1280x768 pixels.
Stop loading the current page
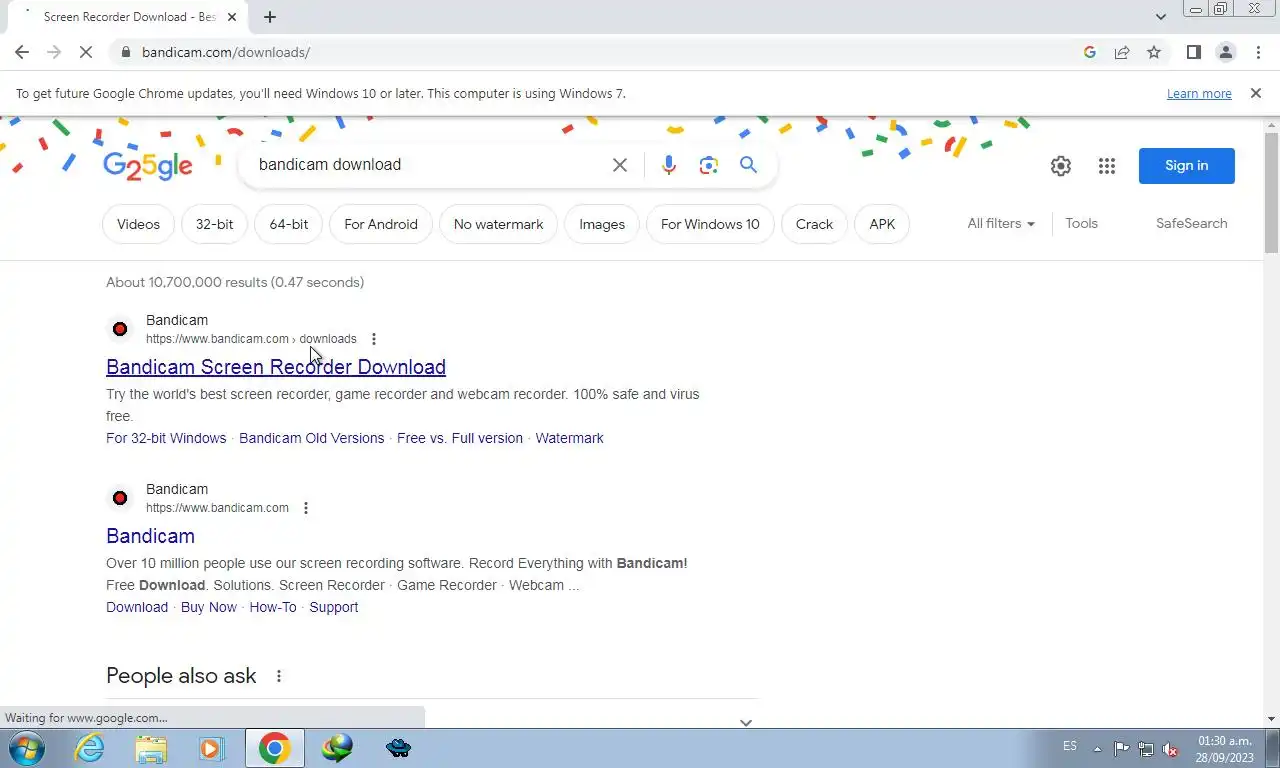[86, 52]
